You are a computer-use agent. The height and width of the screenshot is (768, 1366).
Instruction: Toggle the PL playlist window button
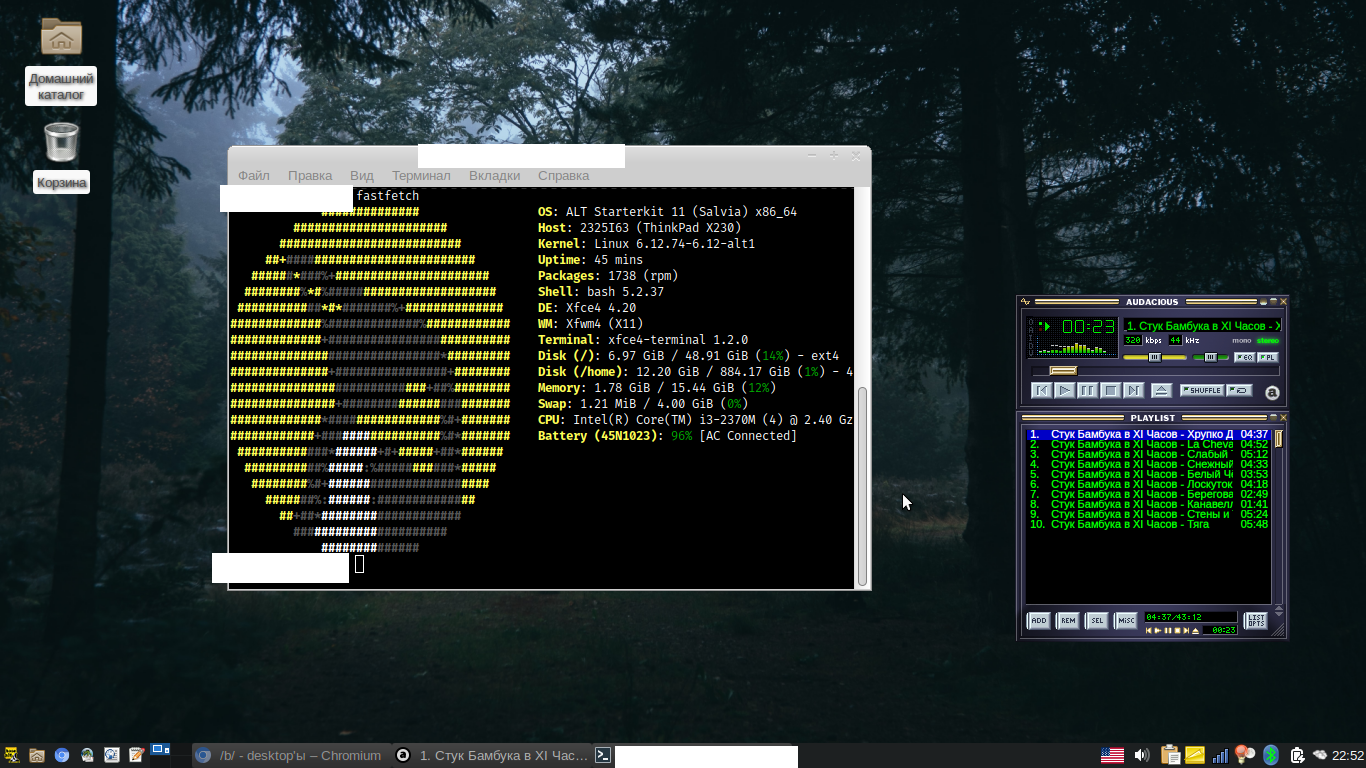tap(1267, 357)
